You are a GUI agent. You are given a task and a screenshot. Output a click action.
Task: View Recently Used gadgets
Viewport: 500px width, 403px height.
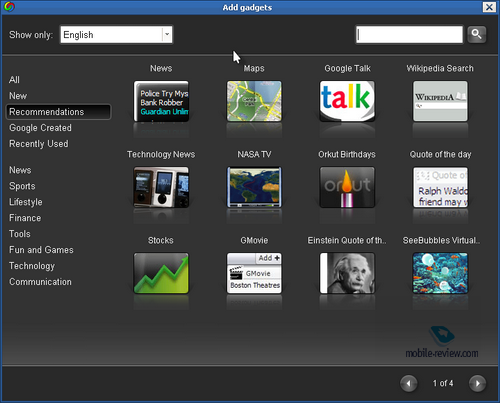39,144
